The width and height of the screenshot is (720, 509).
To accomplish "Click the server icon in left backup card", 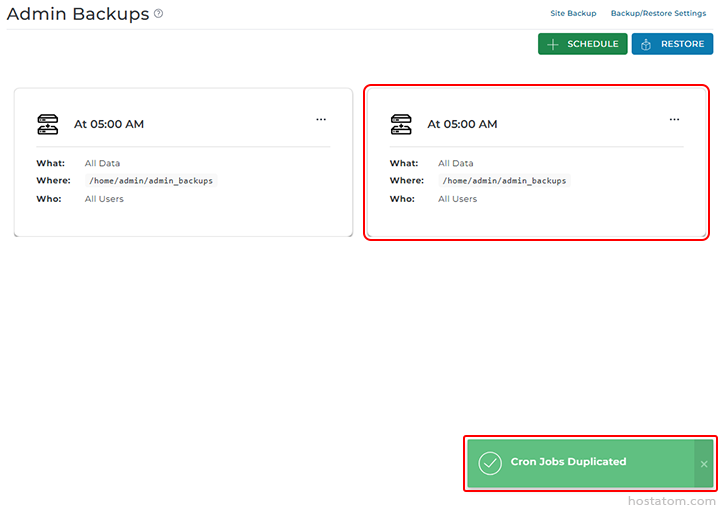I will [x=48, y=124].
